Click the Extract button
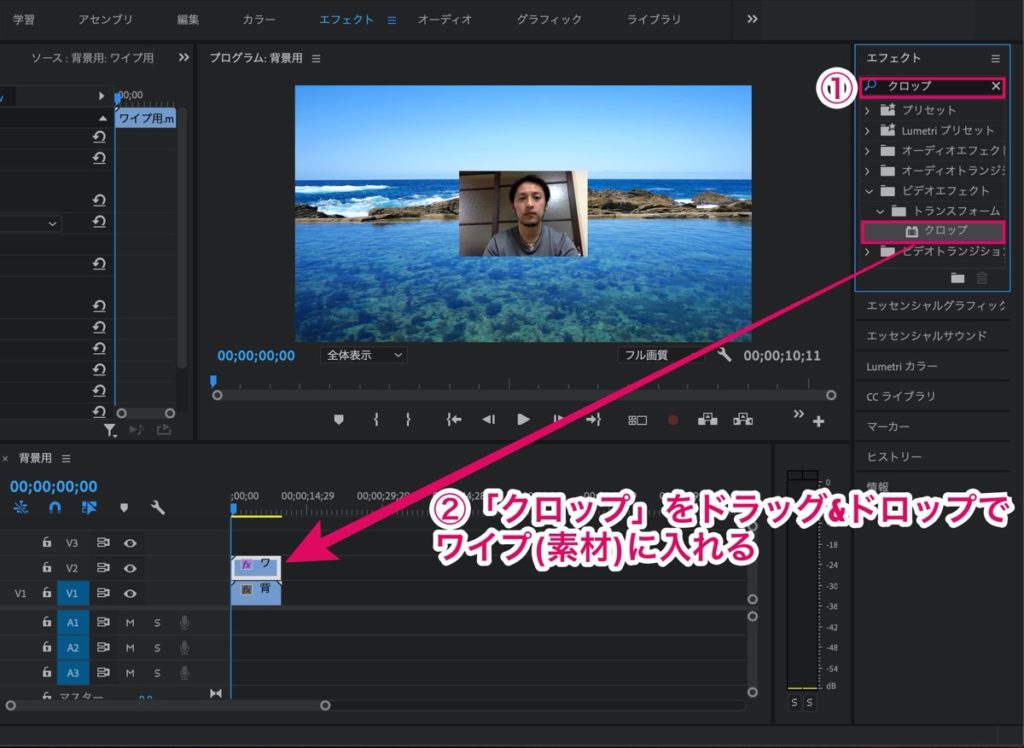The width and height of the screenshot is (1024, 748). (743, 419)
